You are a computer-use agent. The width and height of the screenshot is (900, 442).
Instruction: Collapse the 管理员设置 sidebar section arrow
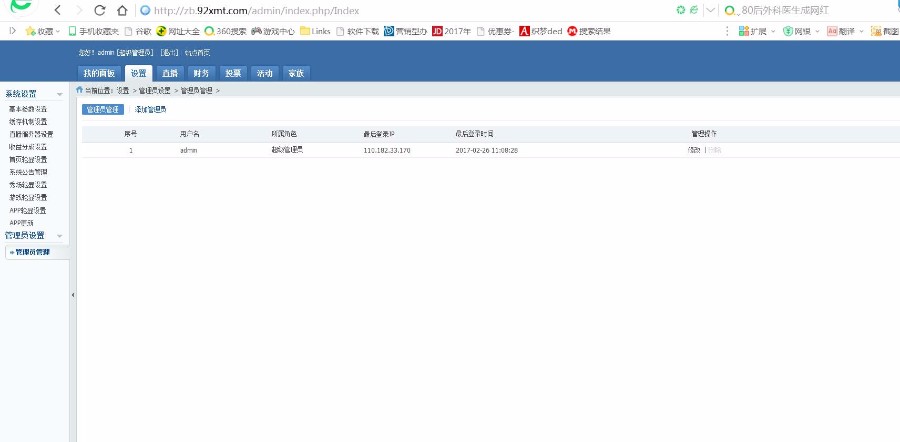[59, 236]
